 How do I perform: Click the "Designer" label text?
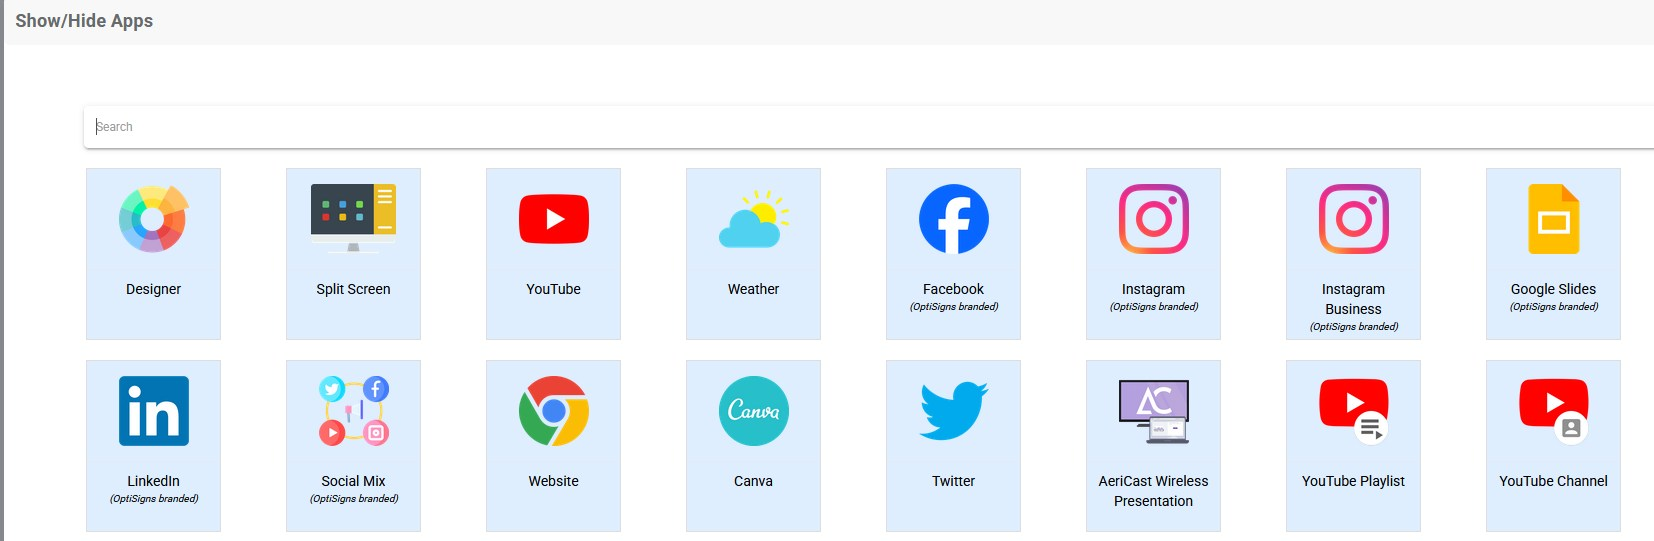coord(153,289)
